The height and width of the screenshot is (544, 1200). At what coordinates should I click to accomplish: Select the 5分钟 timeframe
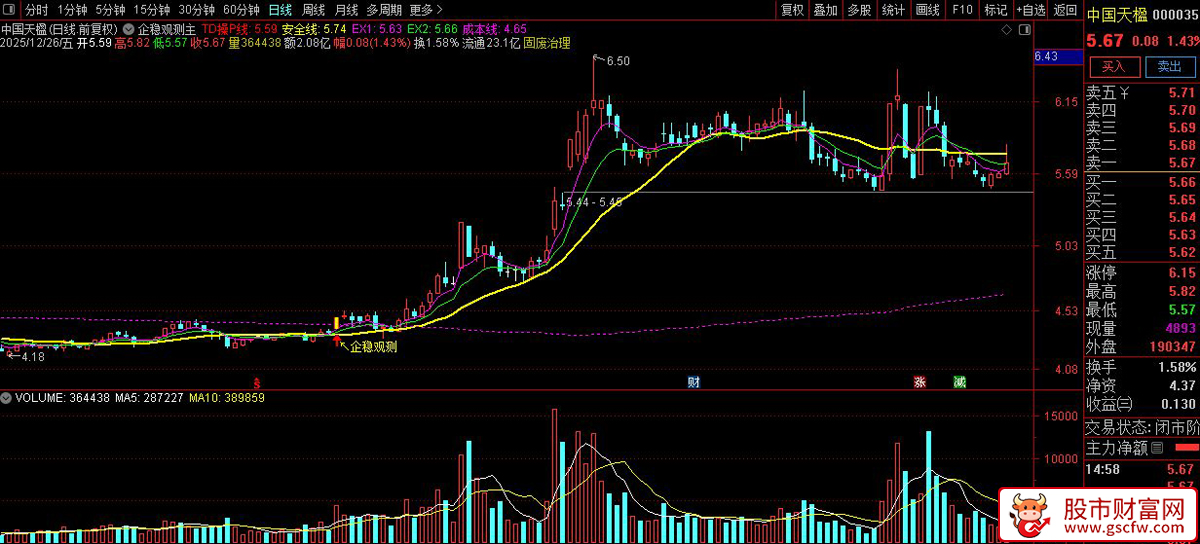click(111, 10)
